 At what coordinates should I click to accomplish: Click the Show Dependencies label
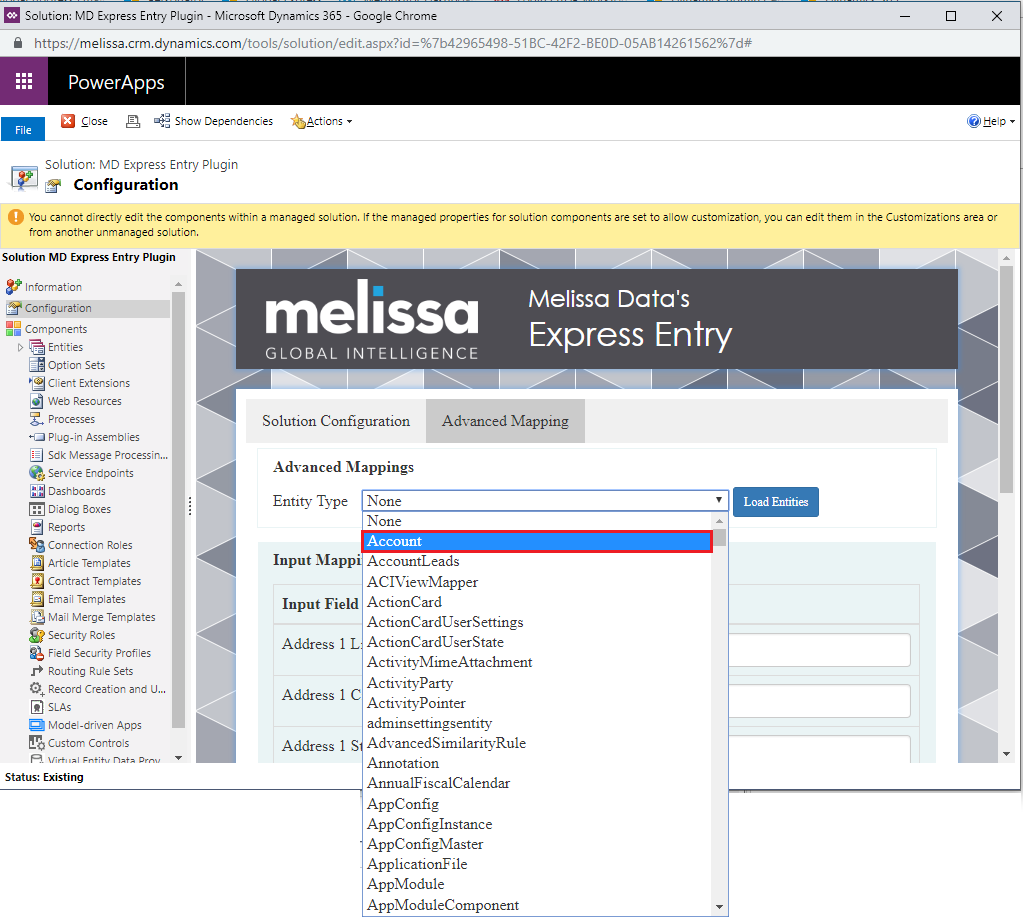click(224, 121)
